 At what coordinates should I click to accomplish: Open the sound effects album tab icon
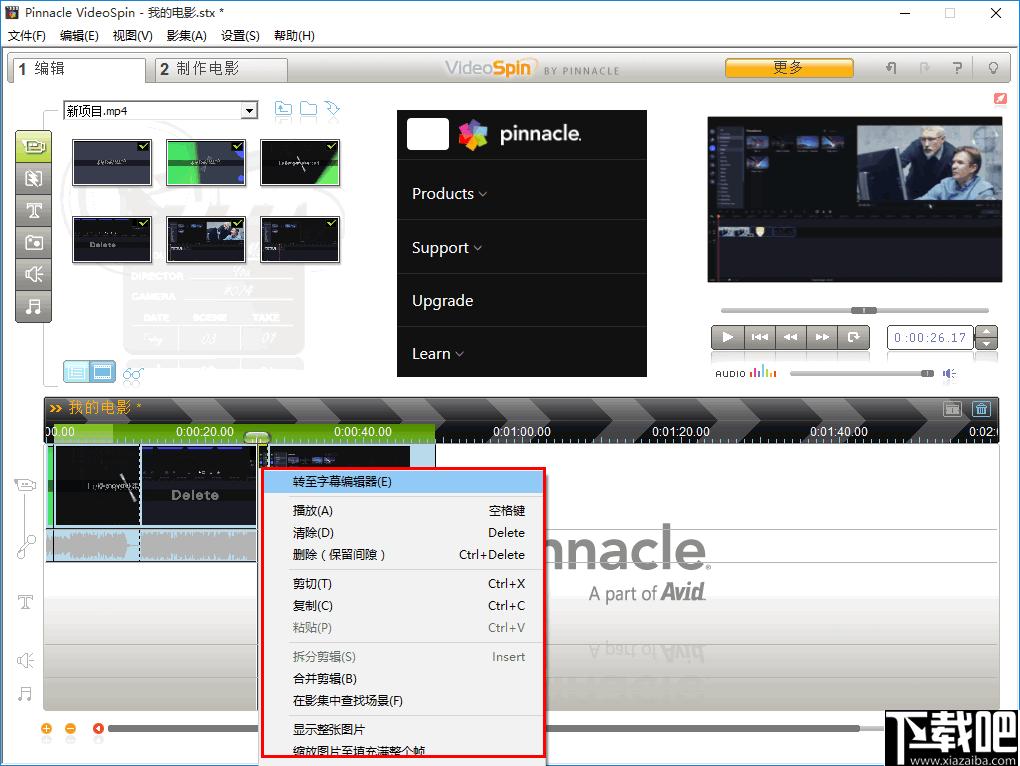point(33,274)
